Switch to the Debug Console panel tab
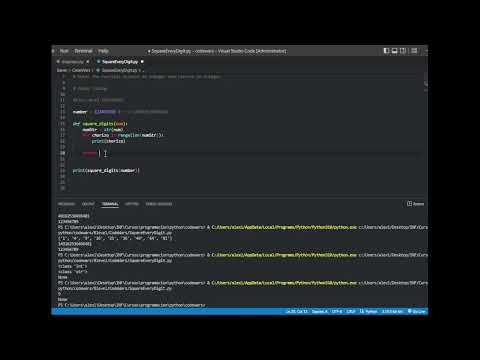The height and width of the screenshot is (360, 480). [x=159, y=204]
